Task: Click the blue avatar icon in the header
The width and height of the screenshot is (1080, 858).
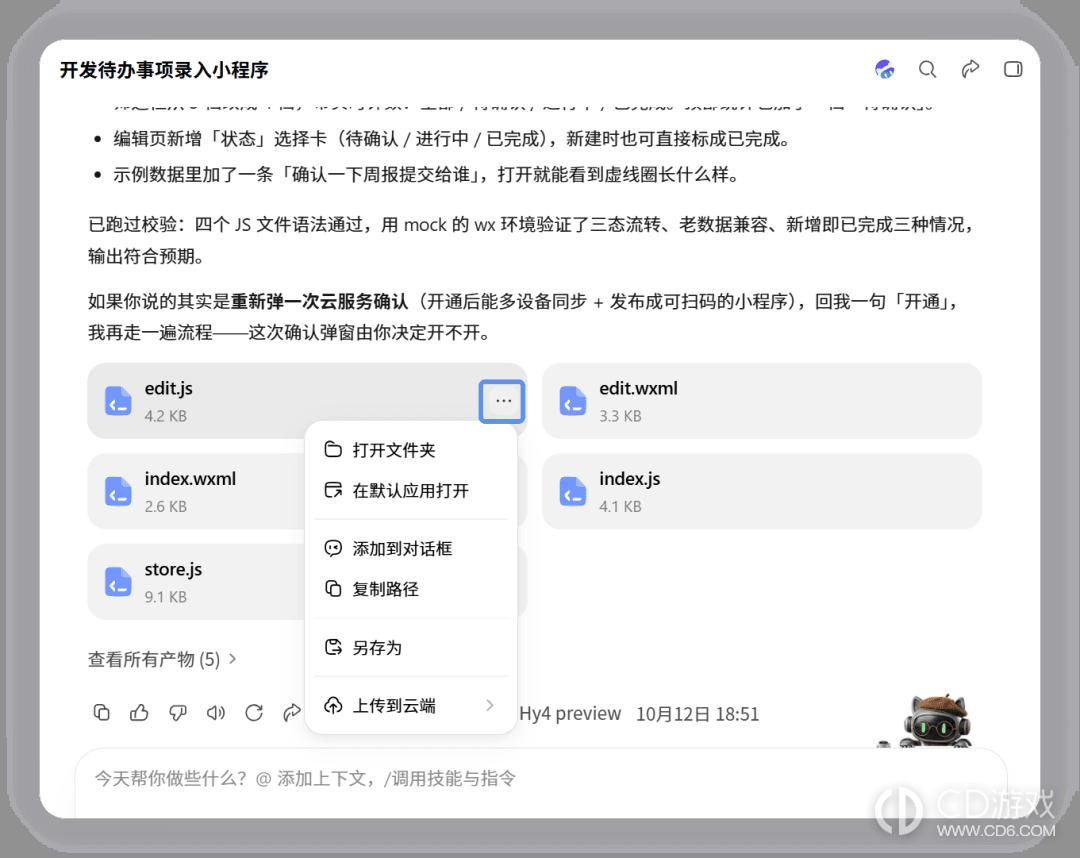Action: click(885, 69)
